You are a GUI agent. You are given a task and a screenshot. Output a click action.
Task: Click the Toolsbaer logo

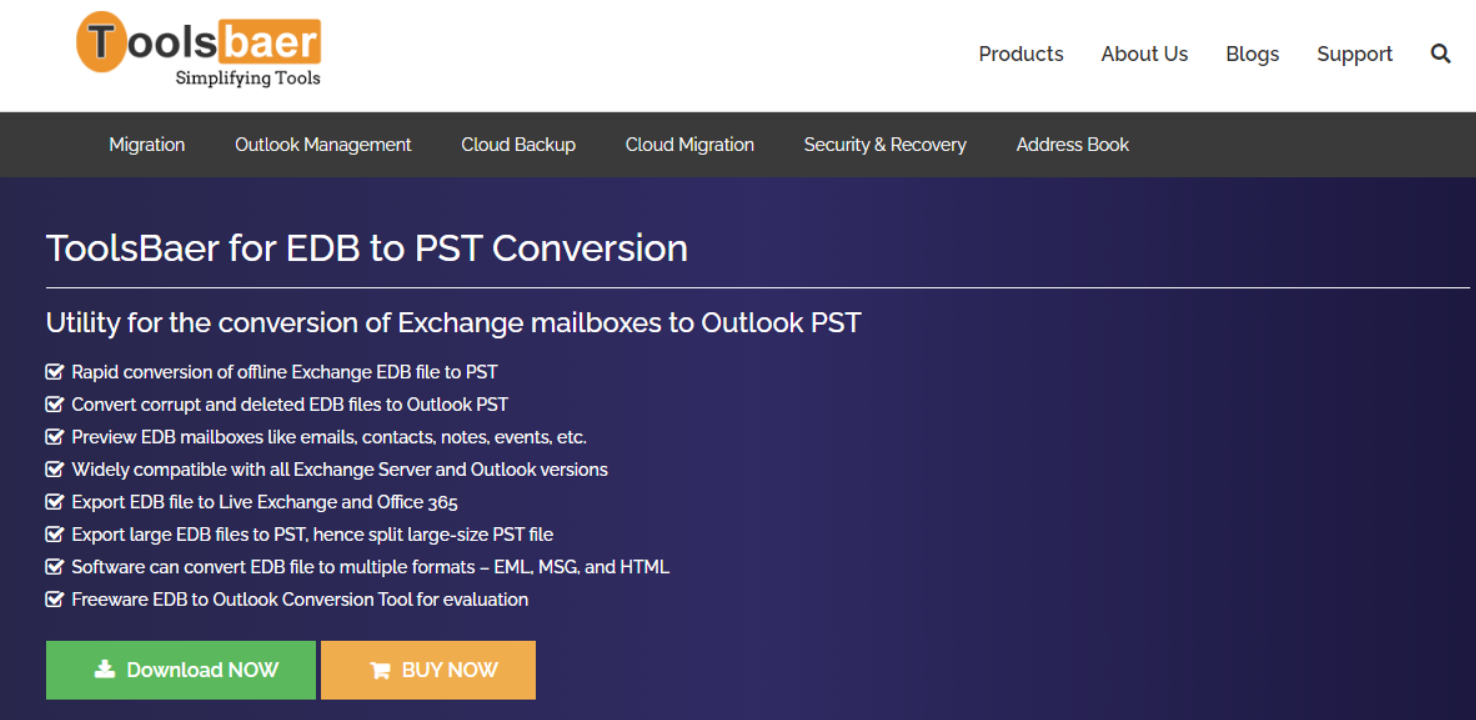198,49
